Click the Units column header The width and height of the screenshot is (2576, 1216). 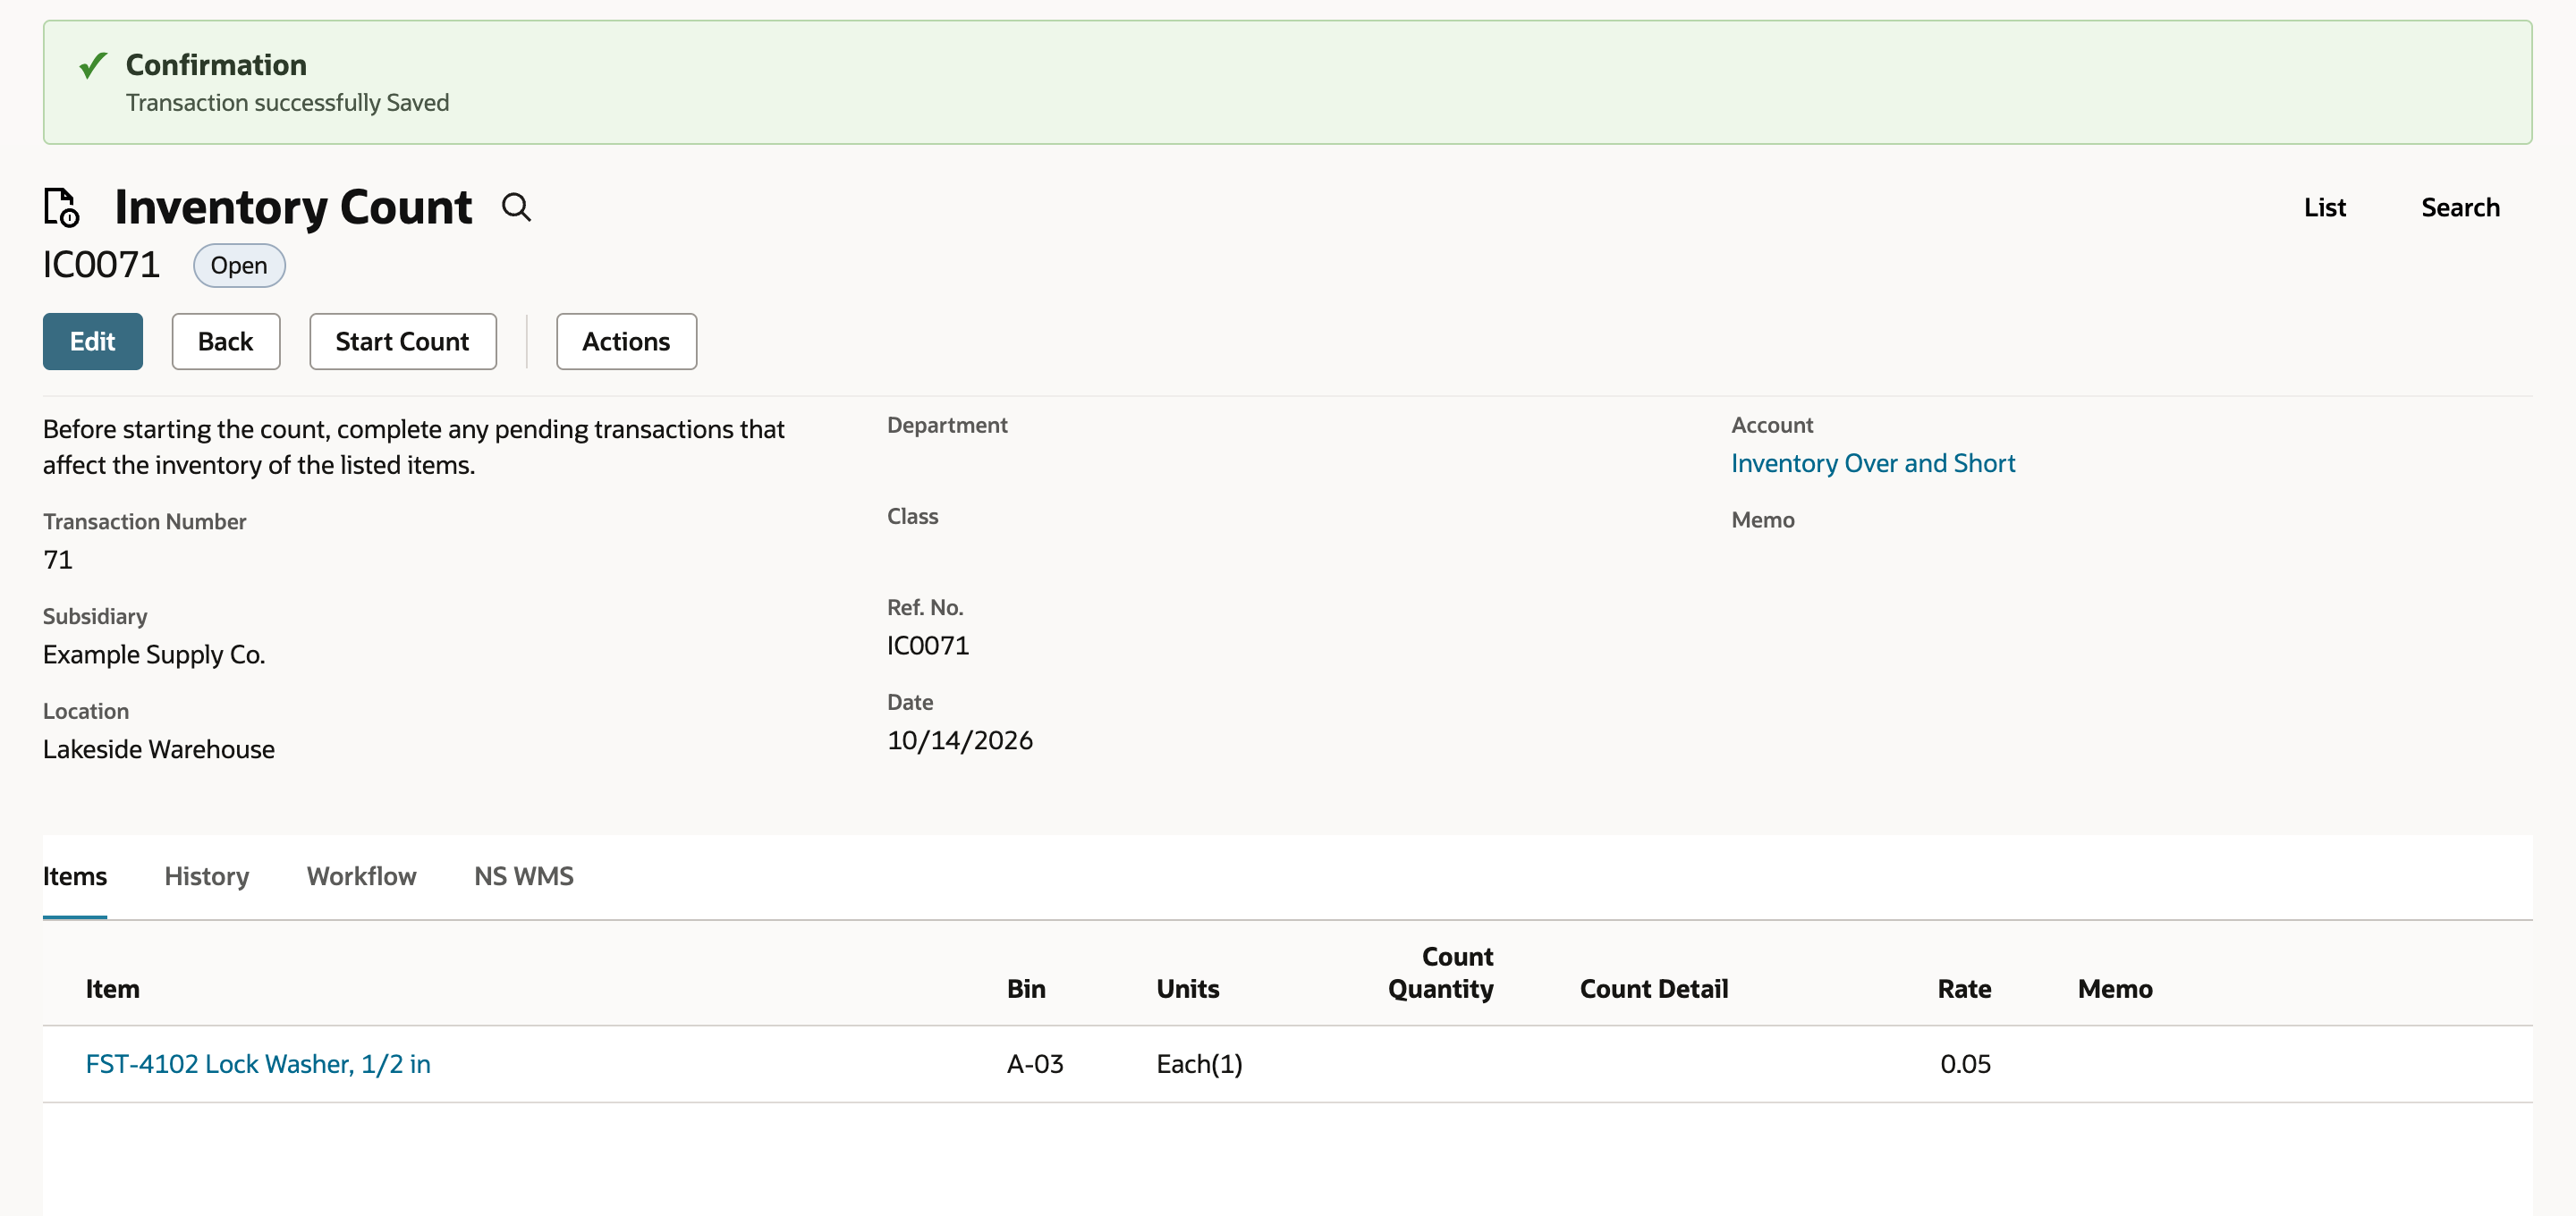point(1188,989)
